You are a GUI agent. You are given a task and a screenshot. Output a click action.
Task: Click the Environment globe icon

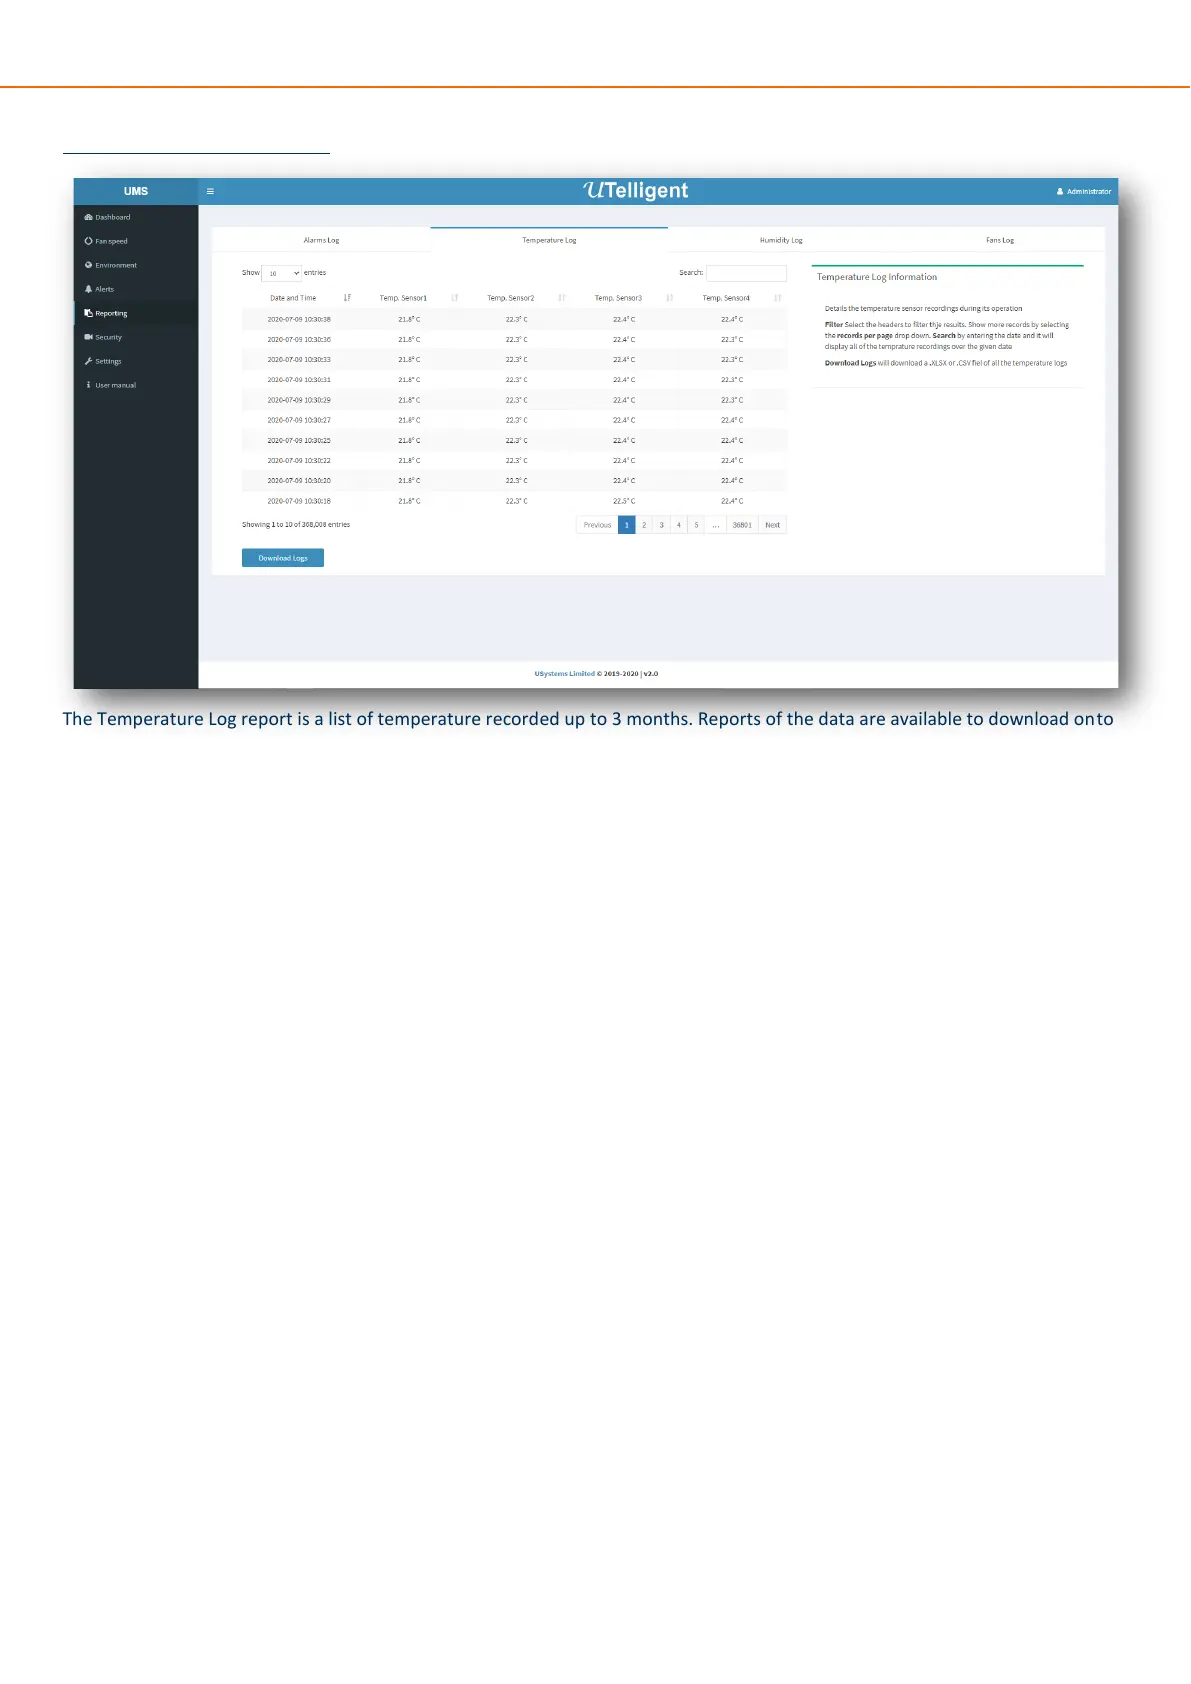click(x=89, y=265)
